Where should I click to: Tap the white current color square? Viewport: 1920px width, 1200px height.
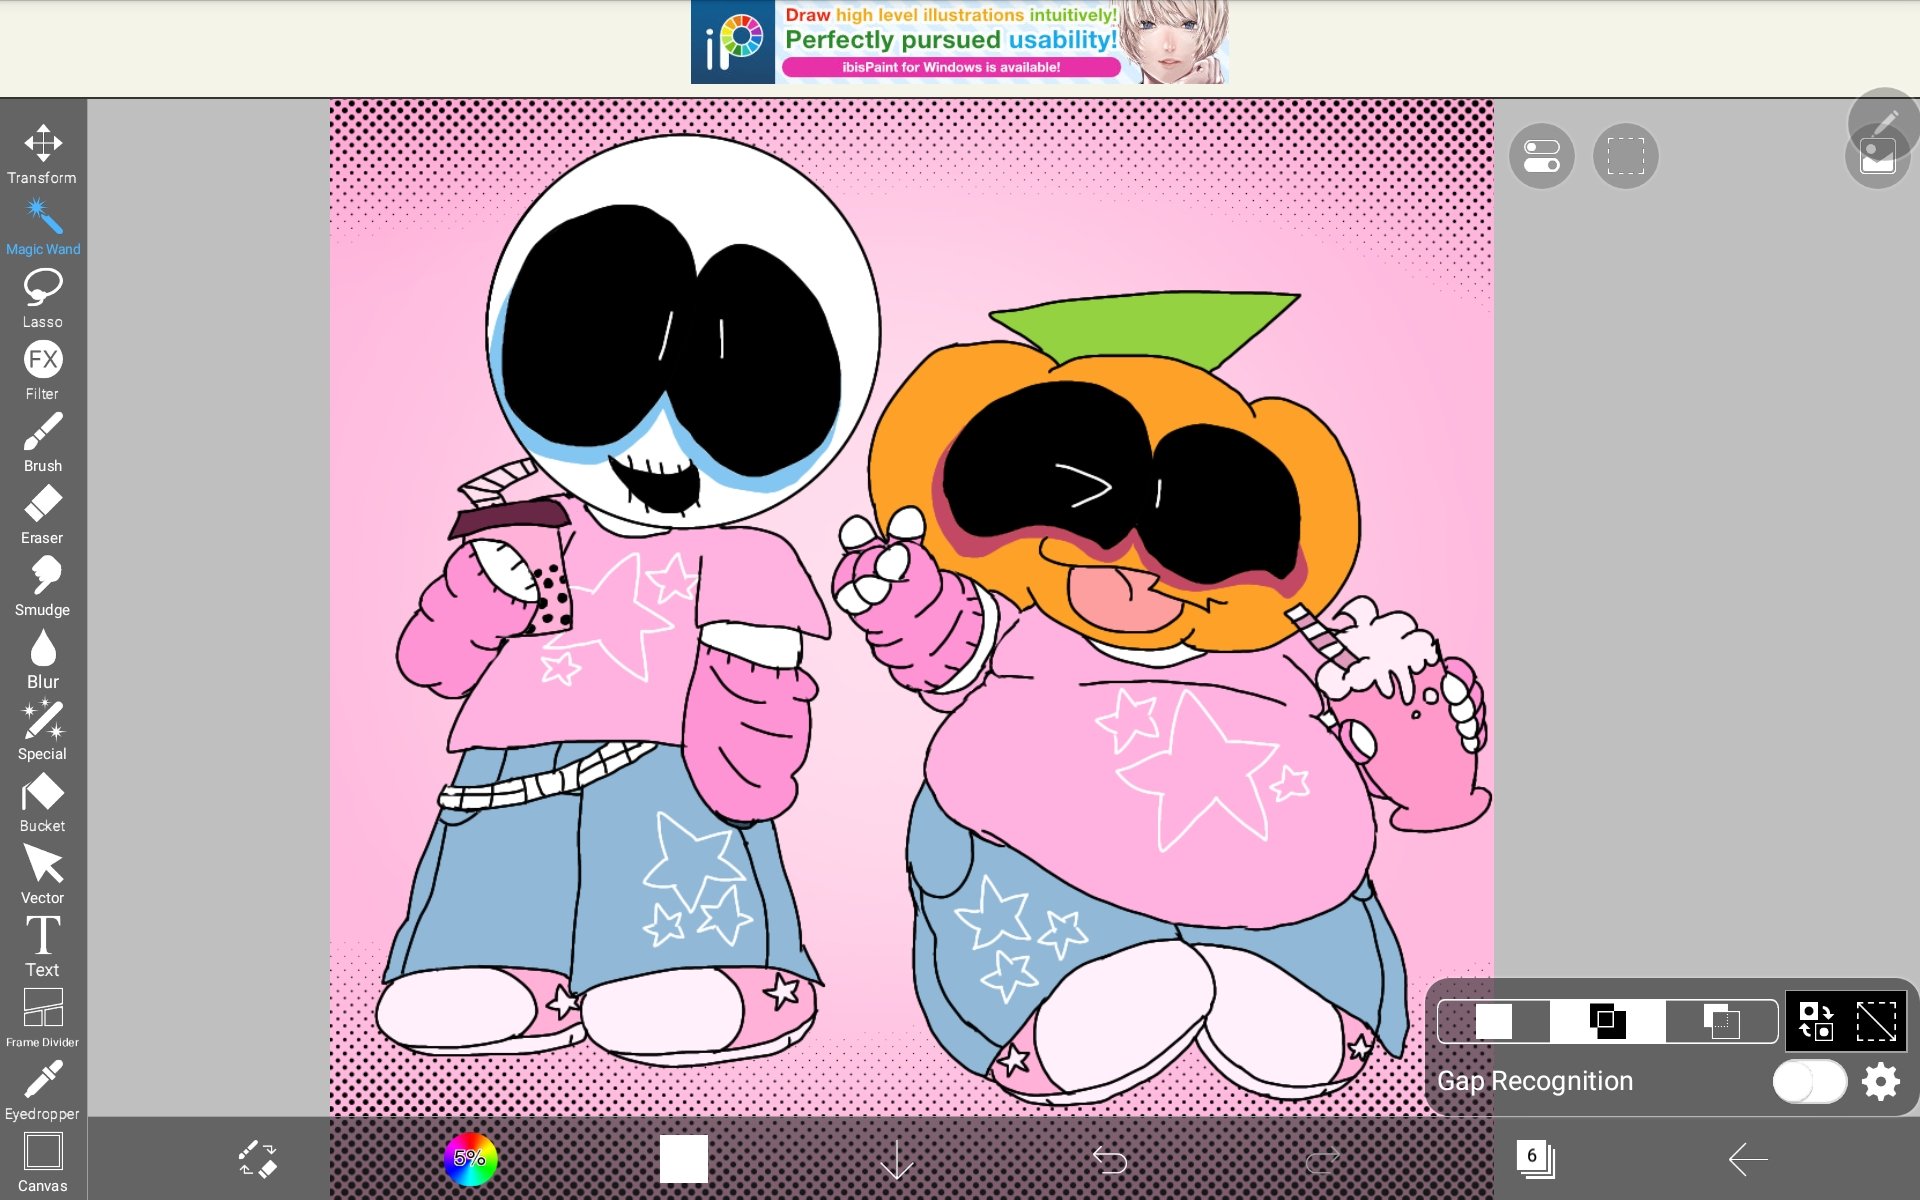pos(683,1159)
